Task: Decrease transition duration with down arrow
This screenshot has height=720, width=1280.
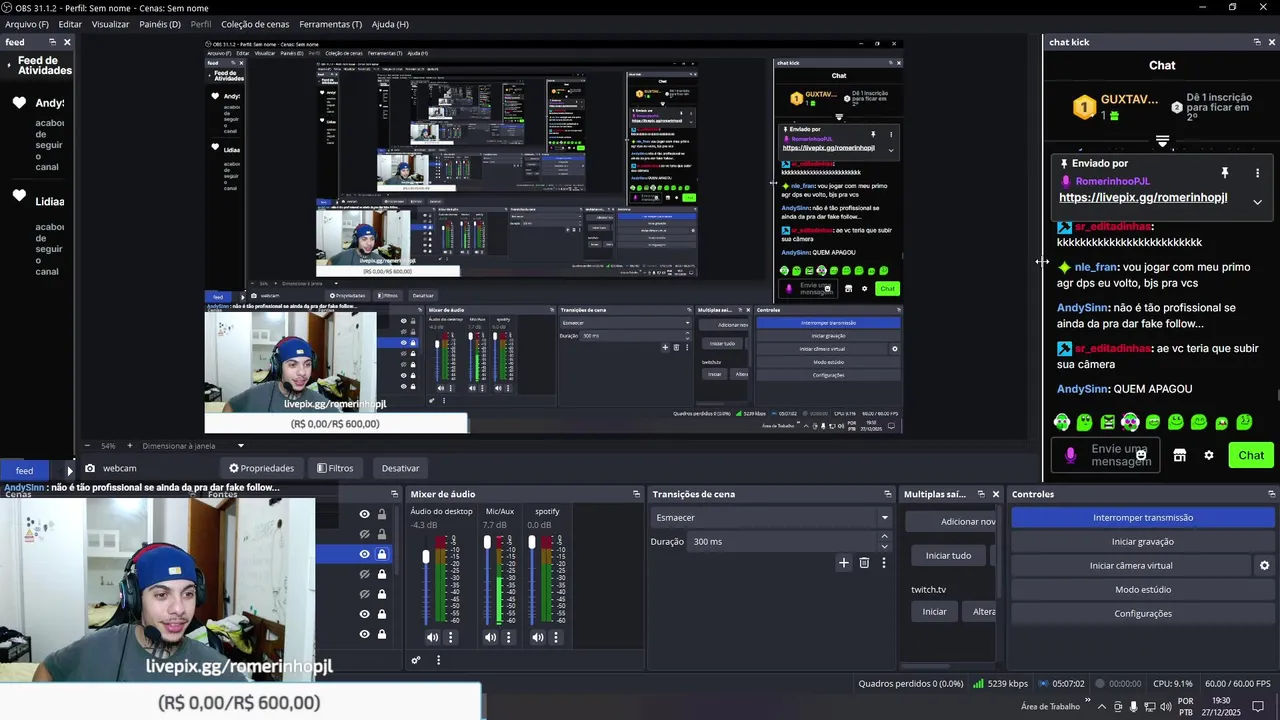Action: pos(884,547)
